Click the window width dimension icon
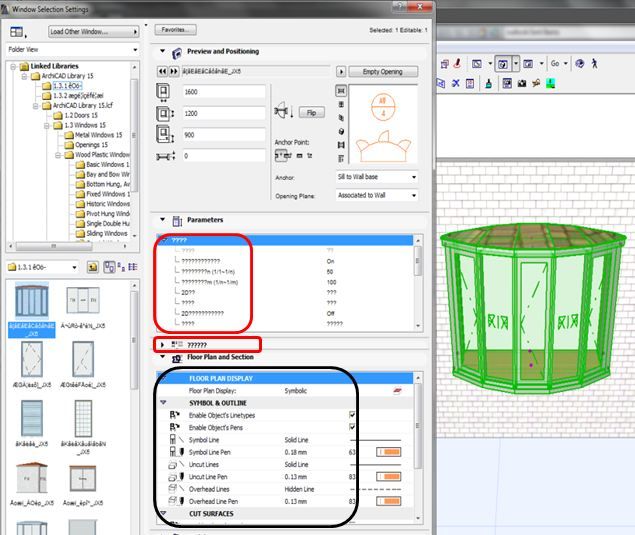This screenshot has width=635, height=535. coord(163,92)
